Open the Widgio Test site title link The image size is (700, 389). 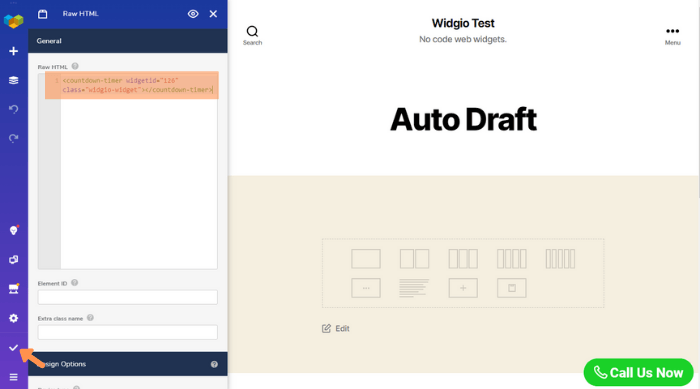pos(463,23)
